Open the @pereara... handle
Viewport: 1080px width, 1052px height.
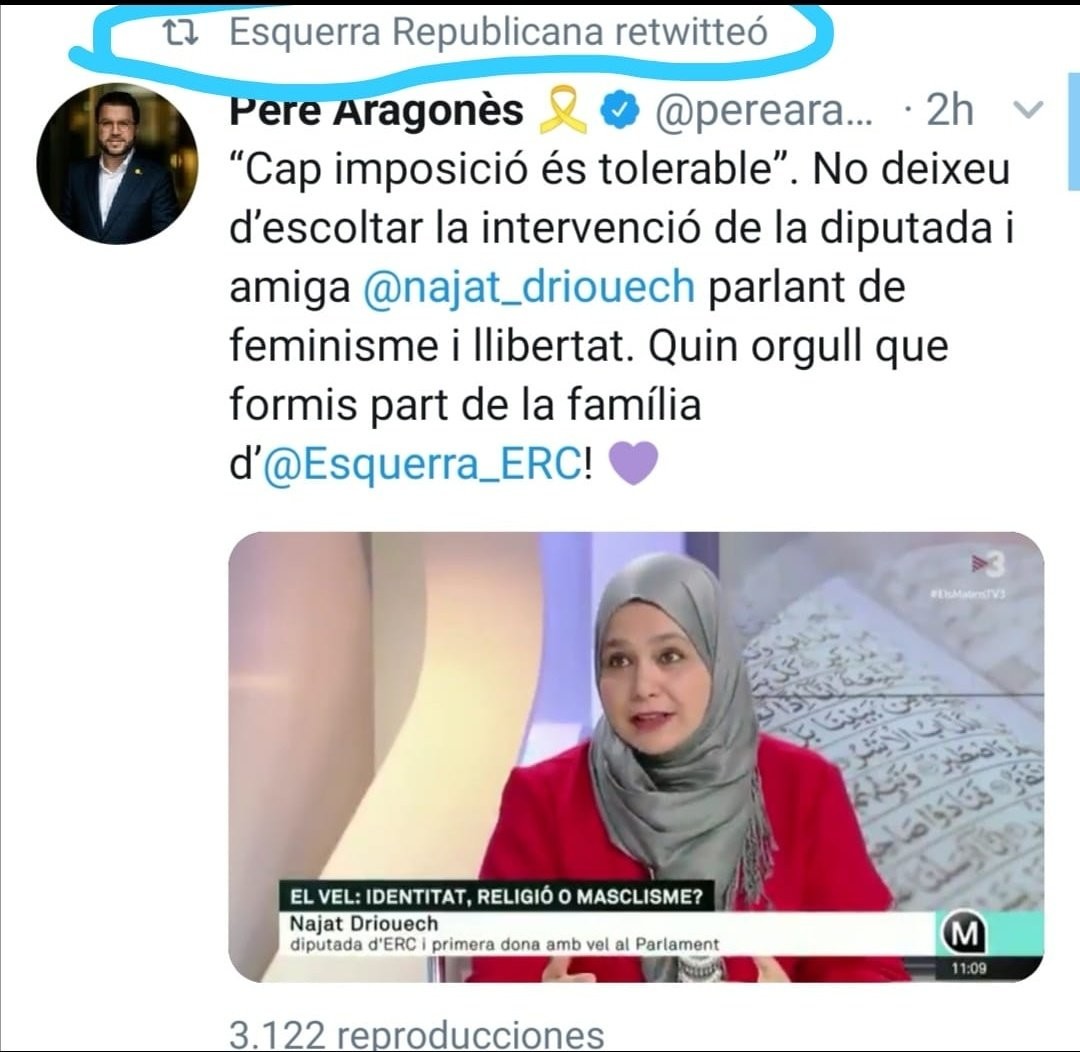click(x=763, y=110)
